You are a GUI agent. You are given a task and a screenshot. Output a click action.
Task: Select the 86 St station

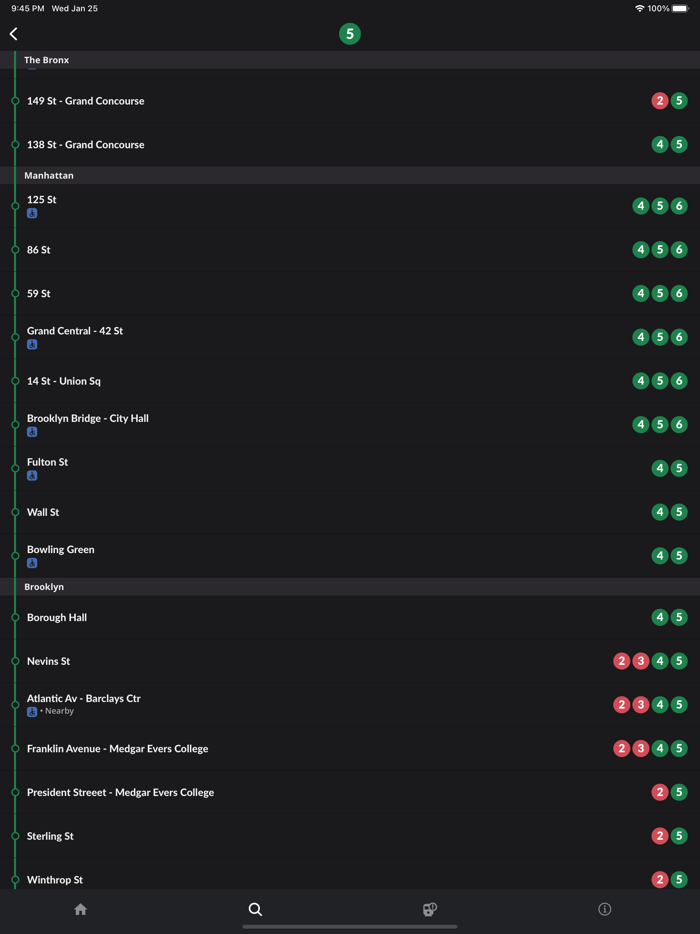[350, 250]
